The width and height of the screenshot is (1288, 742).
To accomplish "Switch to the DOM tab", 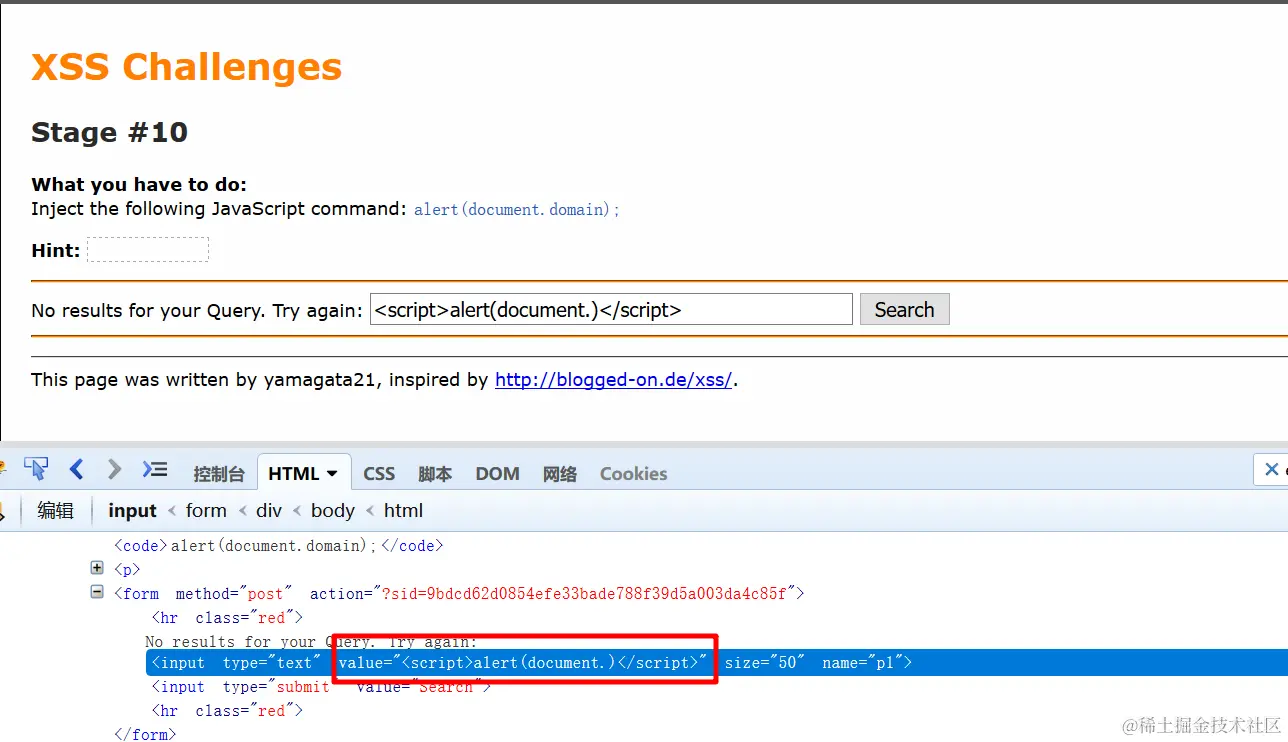I will pyautogui.click(x=497, y=474).
